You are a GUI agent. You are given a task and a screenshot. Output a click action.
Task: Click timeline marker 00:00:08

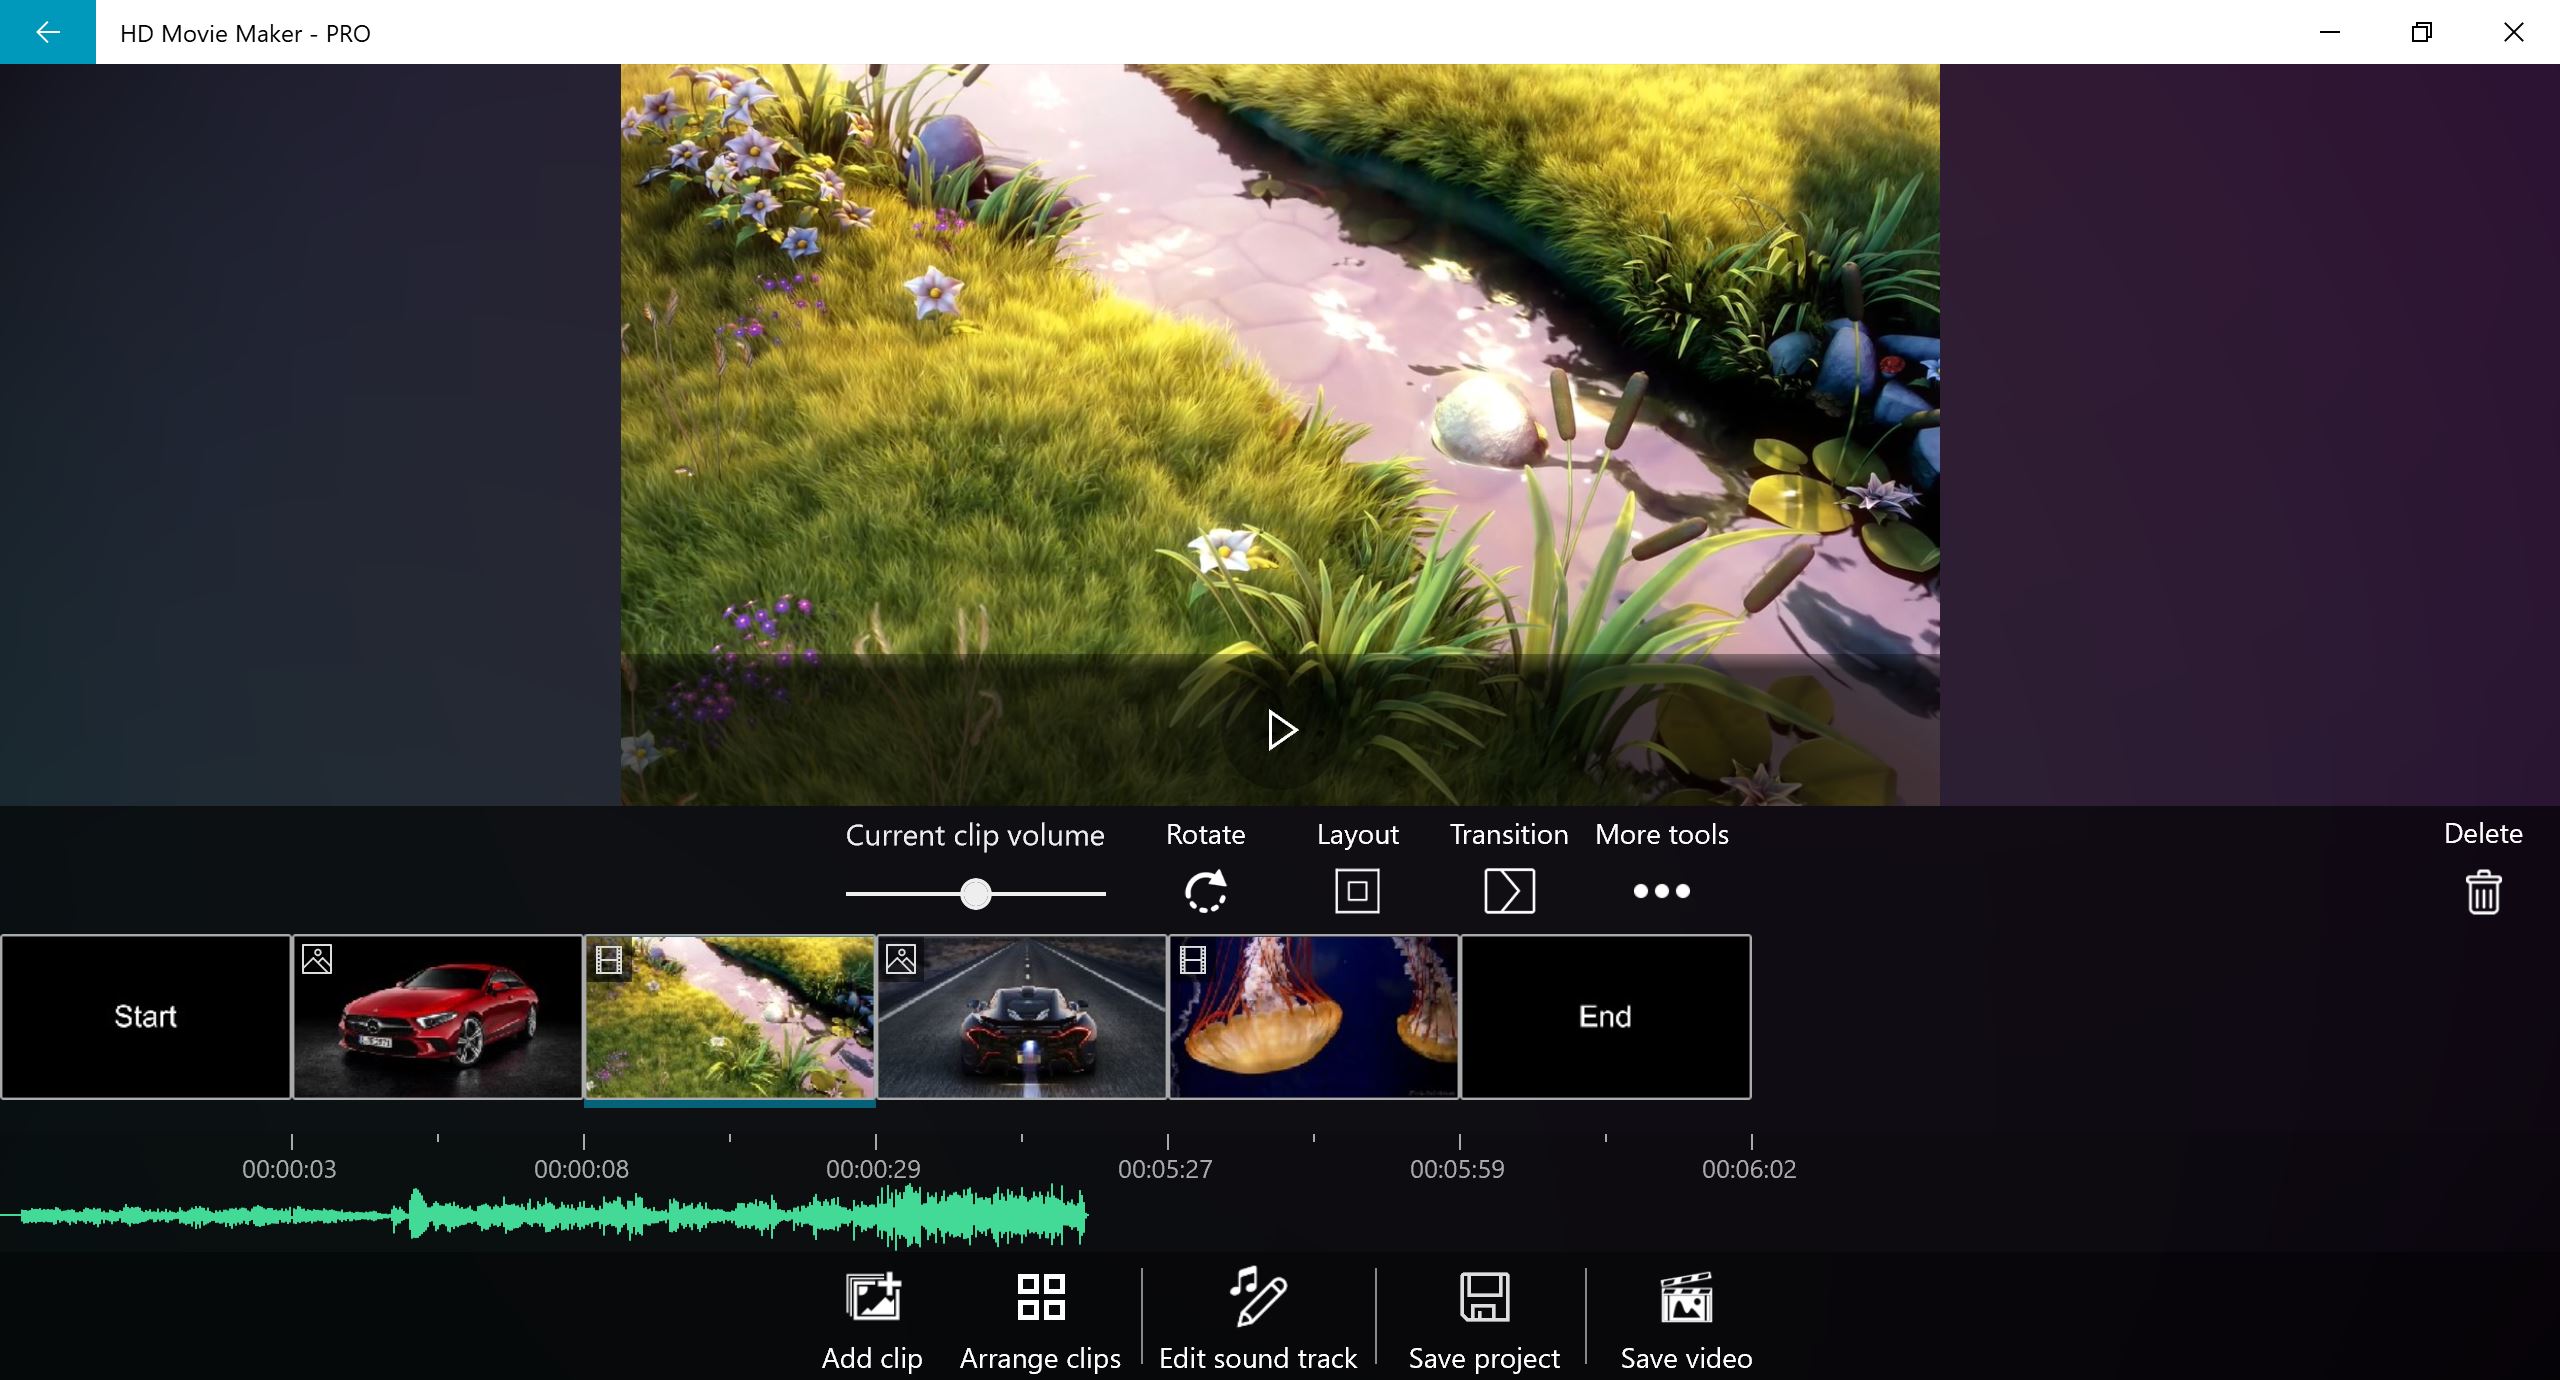[582, 1169]
